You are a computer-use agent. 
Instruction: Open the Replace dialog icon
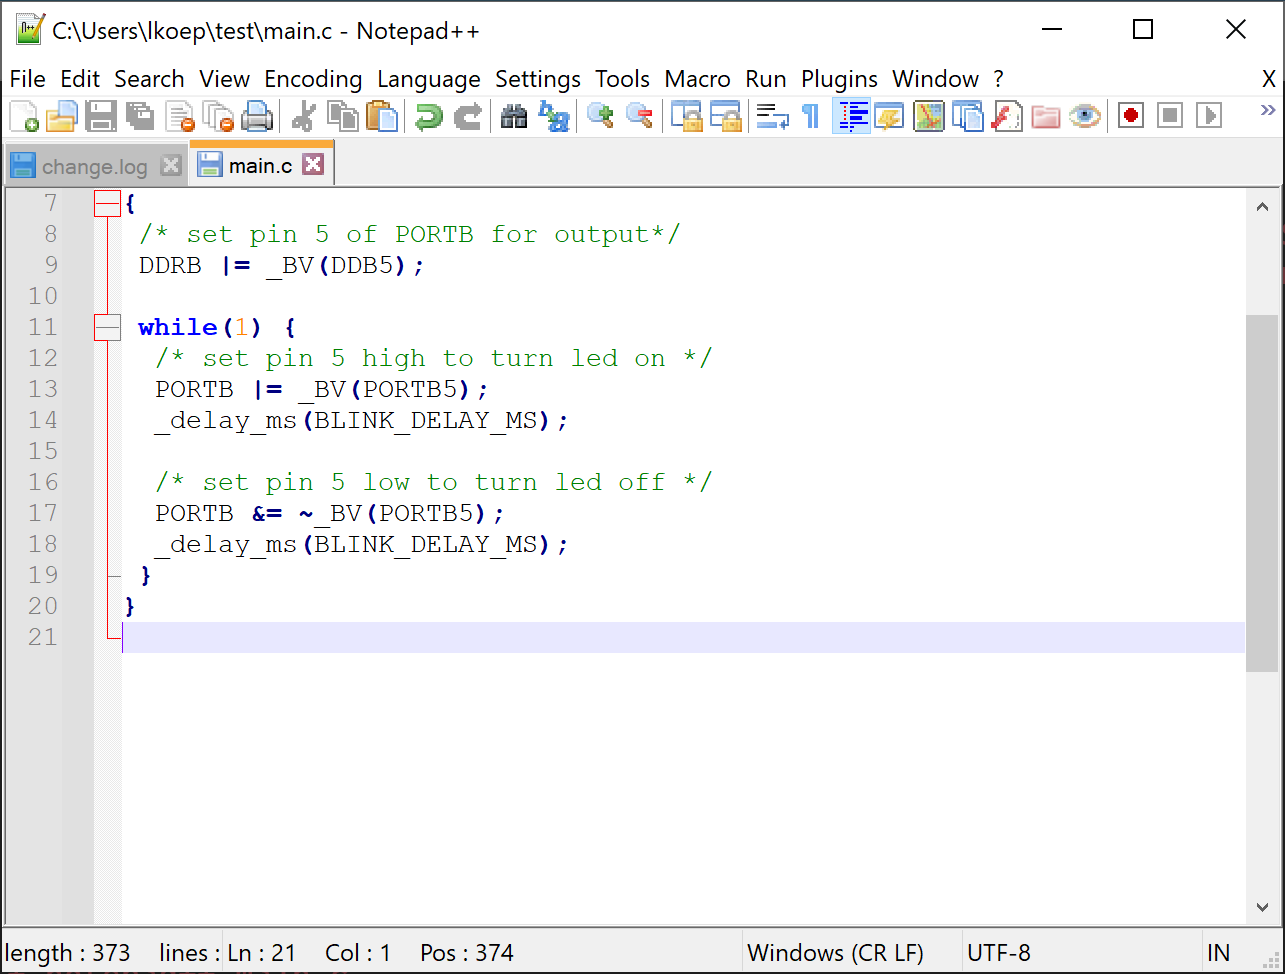553,116
